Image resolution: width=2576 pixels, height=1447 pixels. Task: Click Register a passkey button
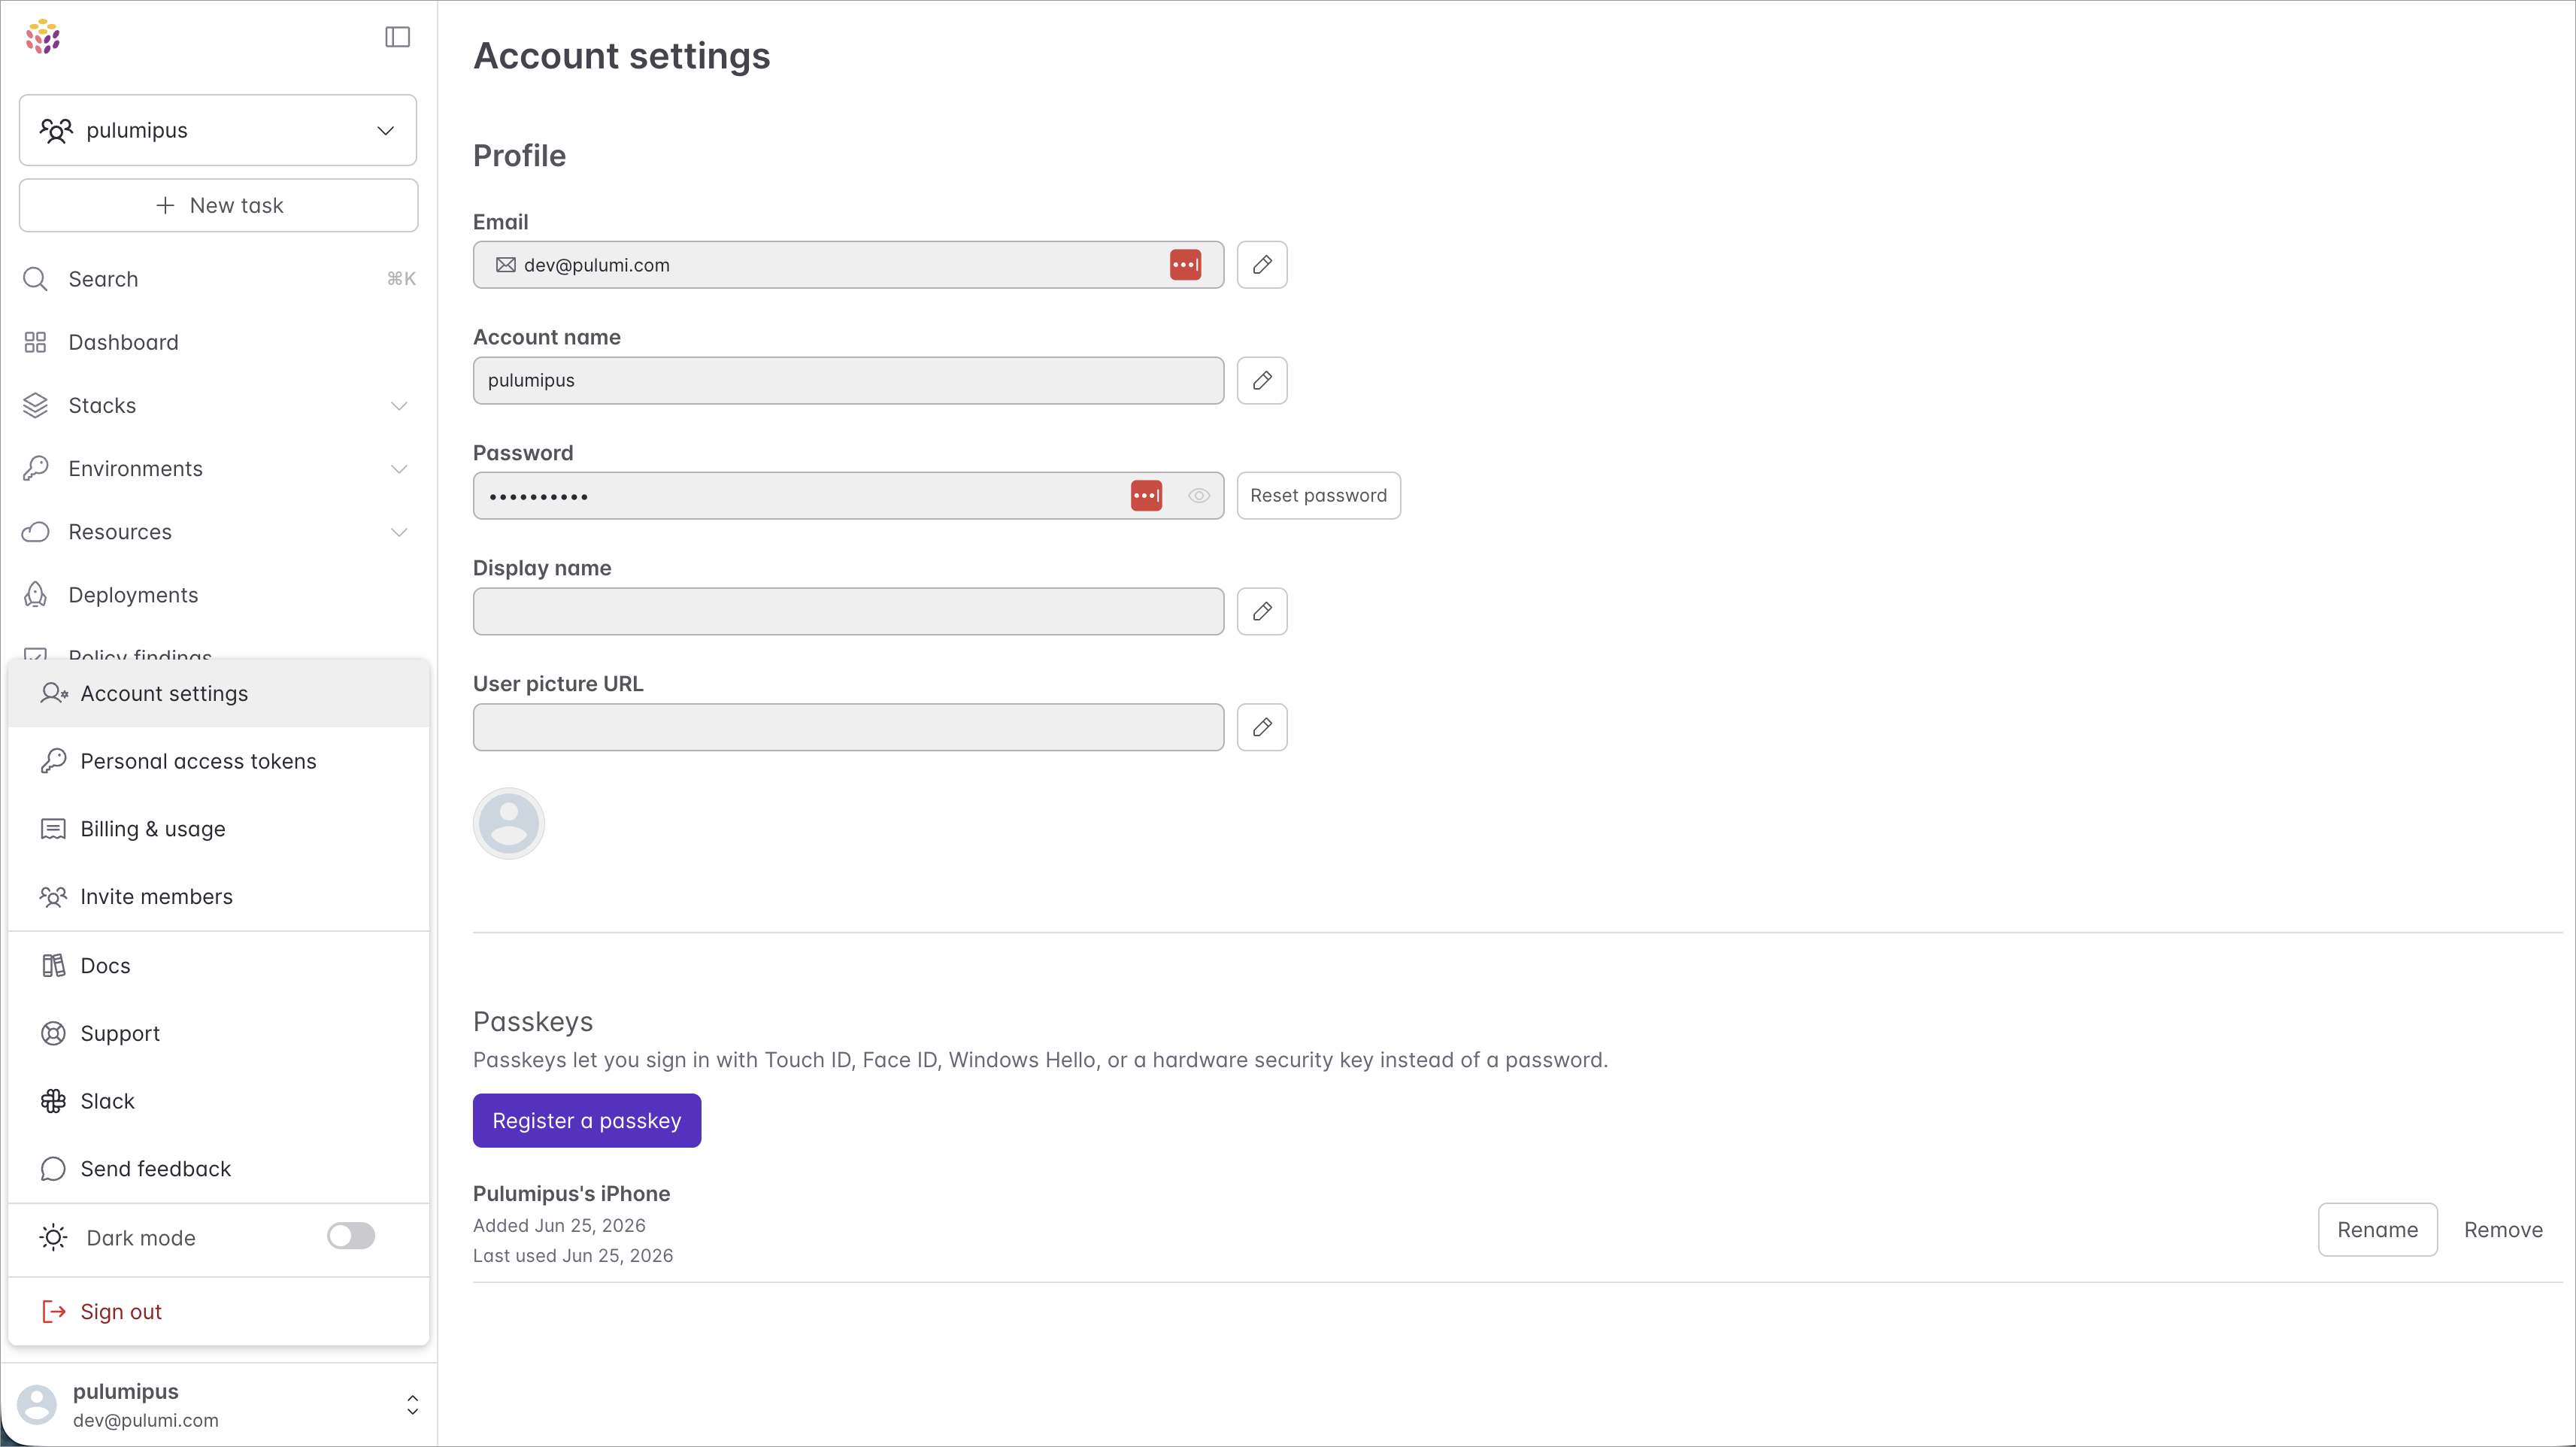587,1121
